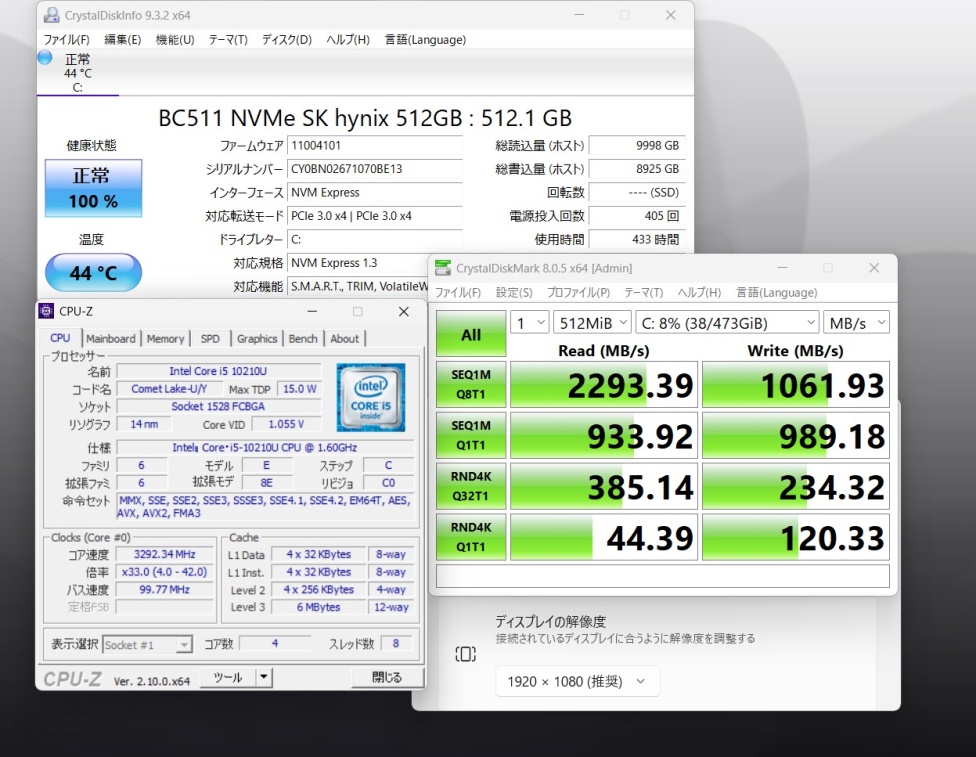
Task: Open ヘルプ(H) menu in CrystalDiskMark
Action: (x=700, y=293)
